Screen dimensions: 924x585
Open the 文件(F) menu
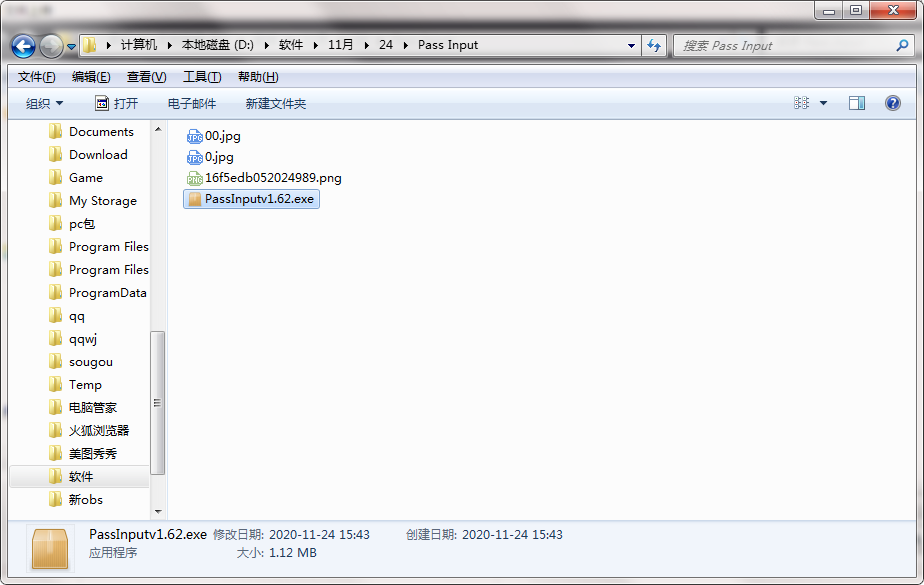coord(37,77)
